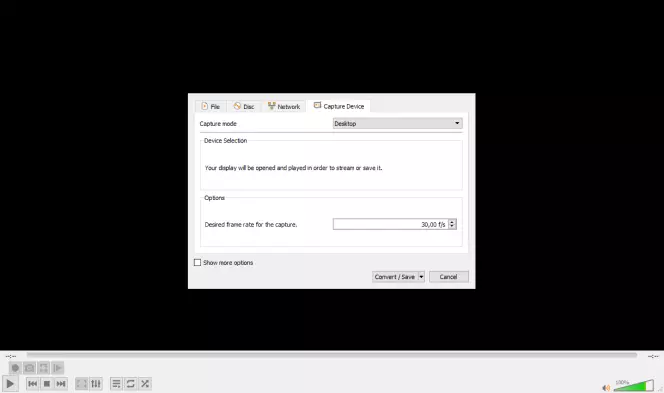Click the Stop playback button

point(47,384)
